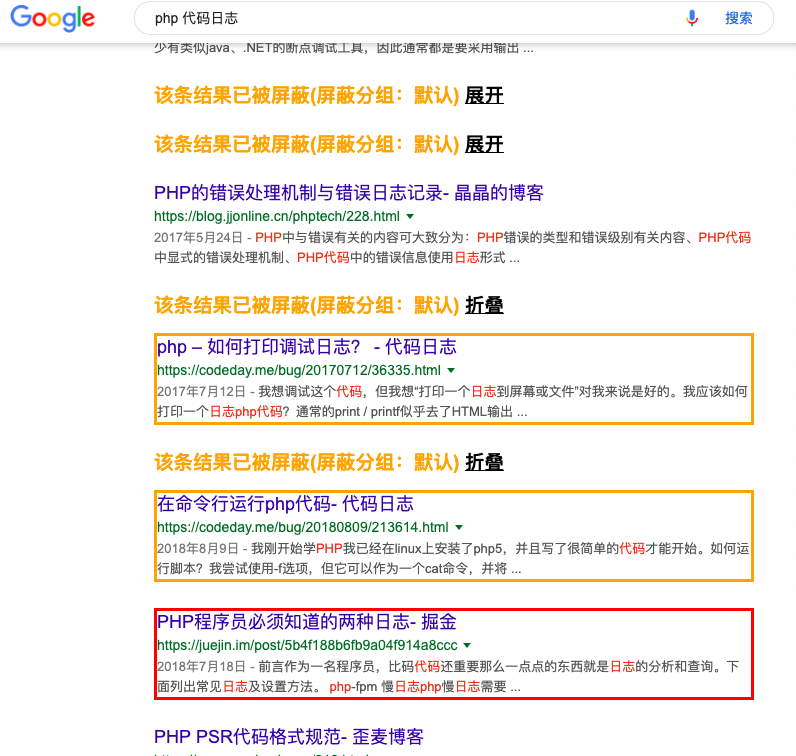796x756 pixels.
Task: Open the blog.jjonline.cn URL dropdown arrow
Action: pyautogui.click(x=410, y=216)
